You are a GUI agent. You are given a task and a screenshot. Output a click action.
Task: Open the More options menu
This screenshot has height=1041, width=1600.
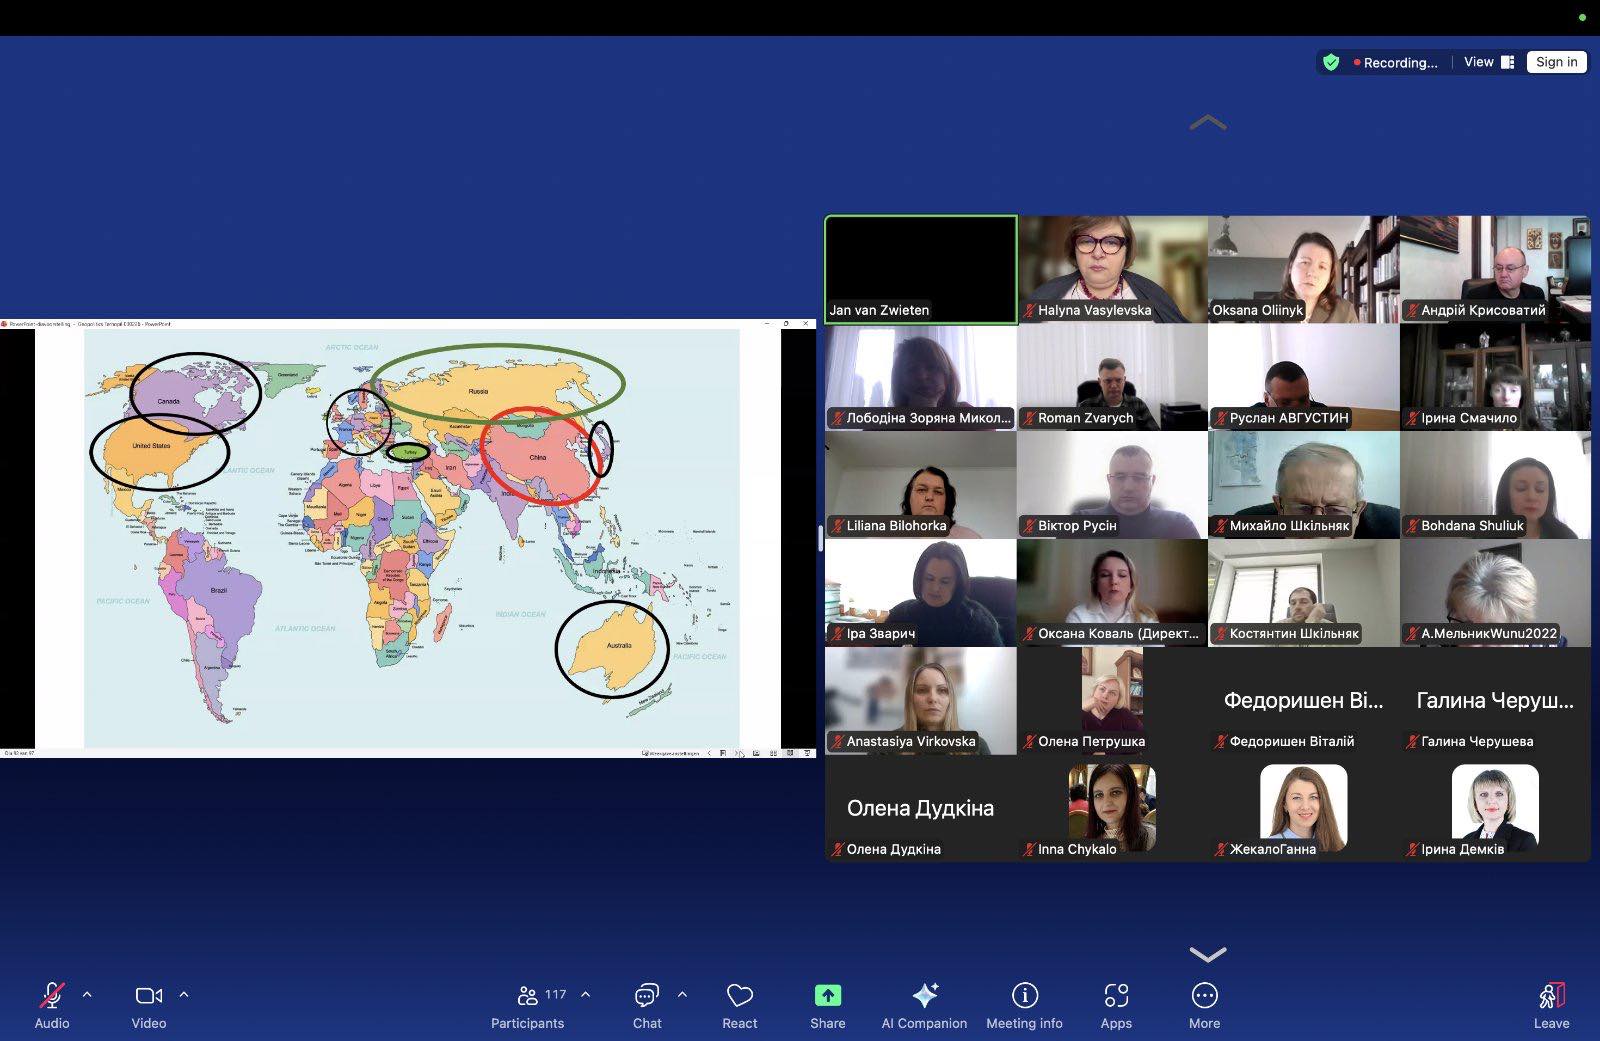point(1204,1004)
